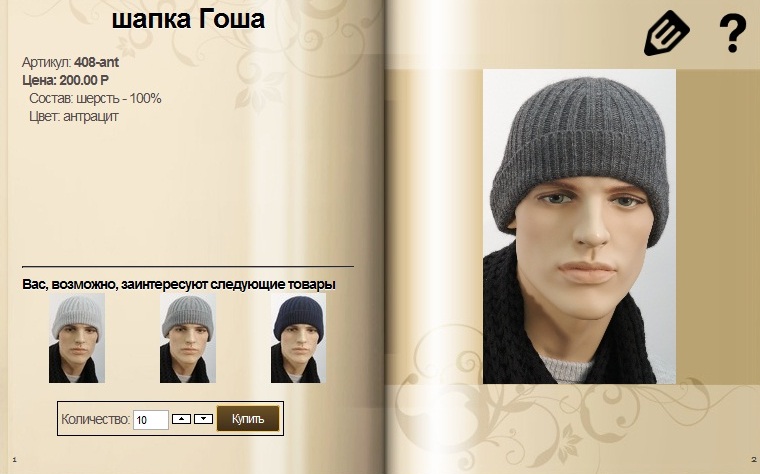Open the medium gray hat thumbnail
Image resolution: width=760 pixels, height=474 pixels.
tap(188, 338)
